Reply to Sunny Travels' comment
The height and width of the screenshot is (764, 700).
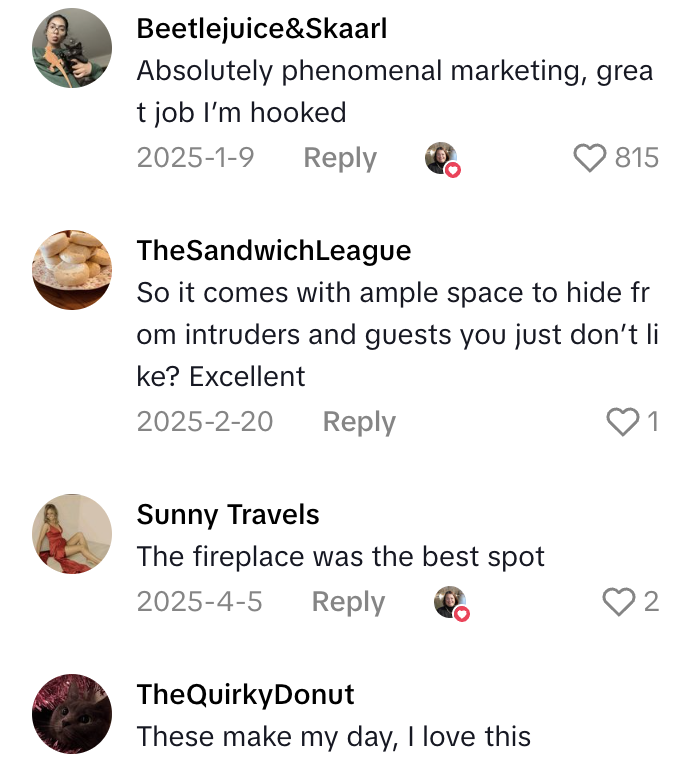(348, 601)
